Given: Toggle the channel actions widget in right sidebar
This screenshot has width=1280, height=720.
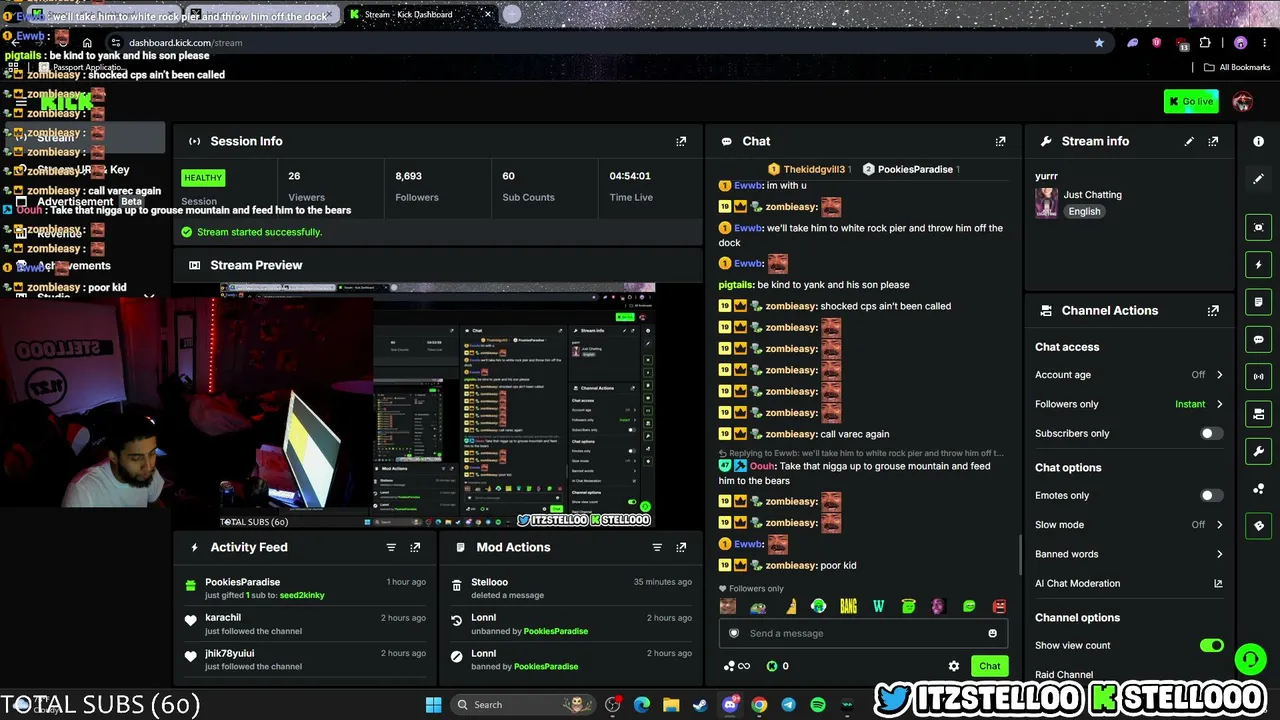Looking at the screenshot, I should tap(1258, 414).
